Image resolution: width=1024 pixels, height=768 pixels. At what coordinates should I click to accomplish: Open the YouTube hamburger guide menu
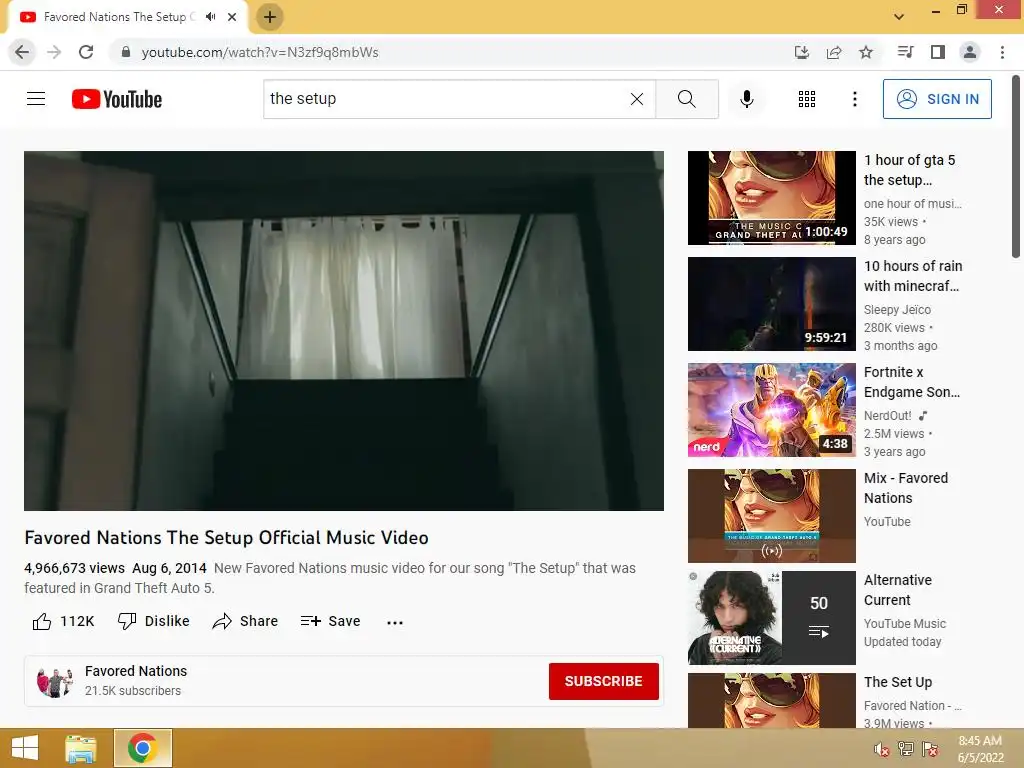point(36,99)
